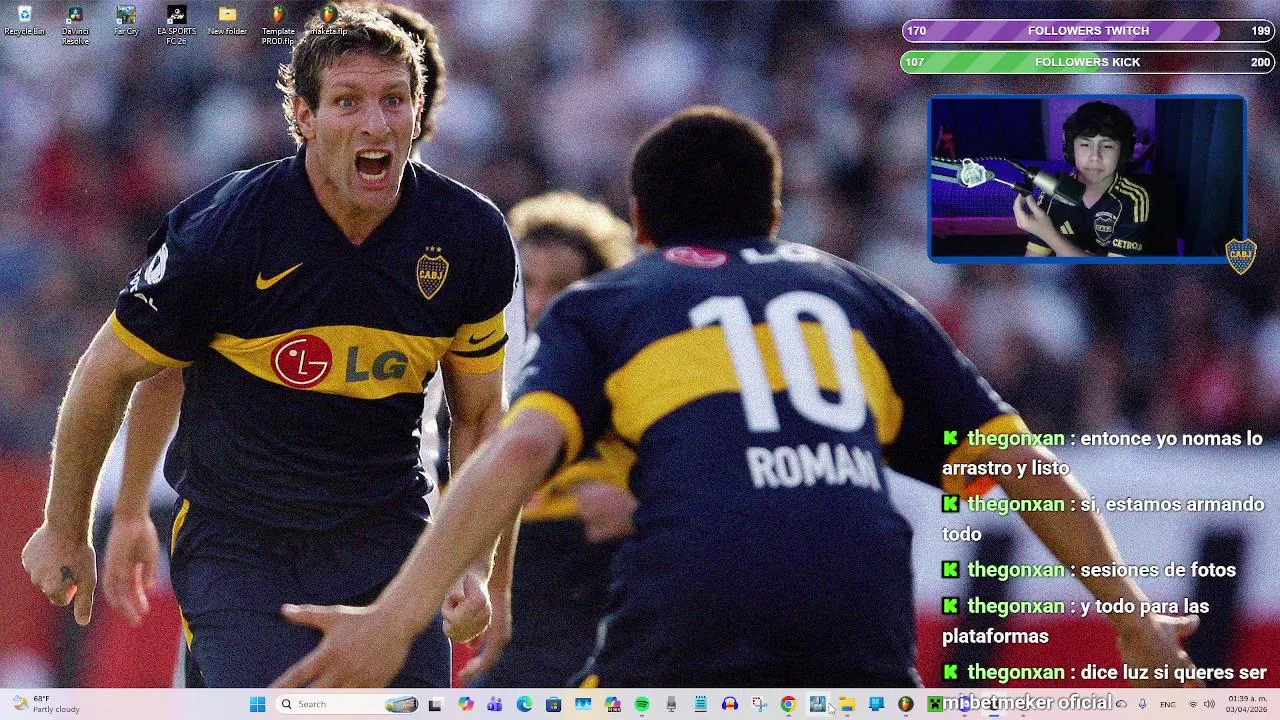Open Snipping Tool from the taskbar

click(x=759, y=704)
